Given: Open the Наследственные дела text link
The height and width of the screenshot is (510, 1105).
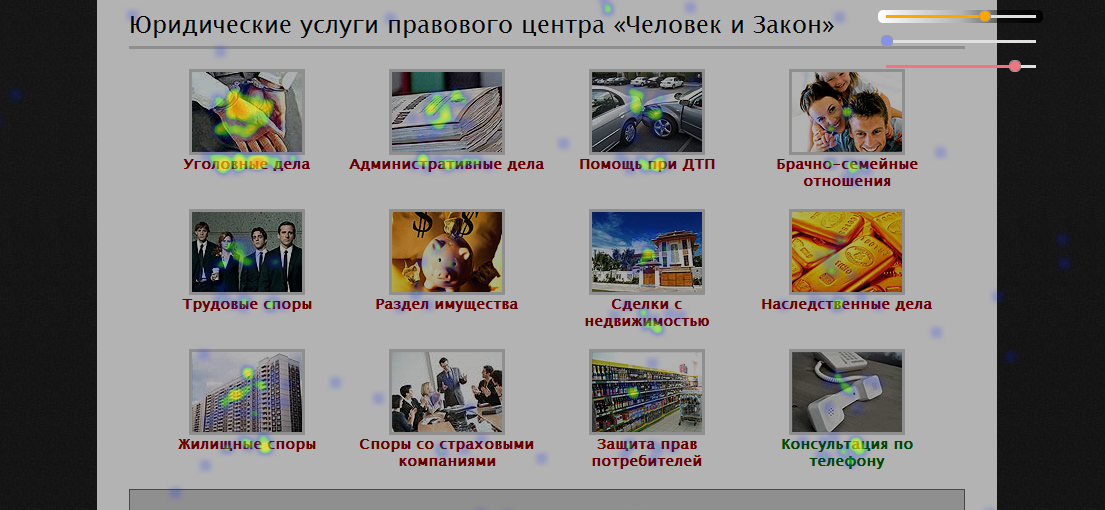Looking at the screenshot, I should [x=846, y=305].
